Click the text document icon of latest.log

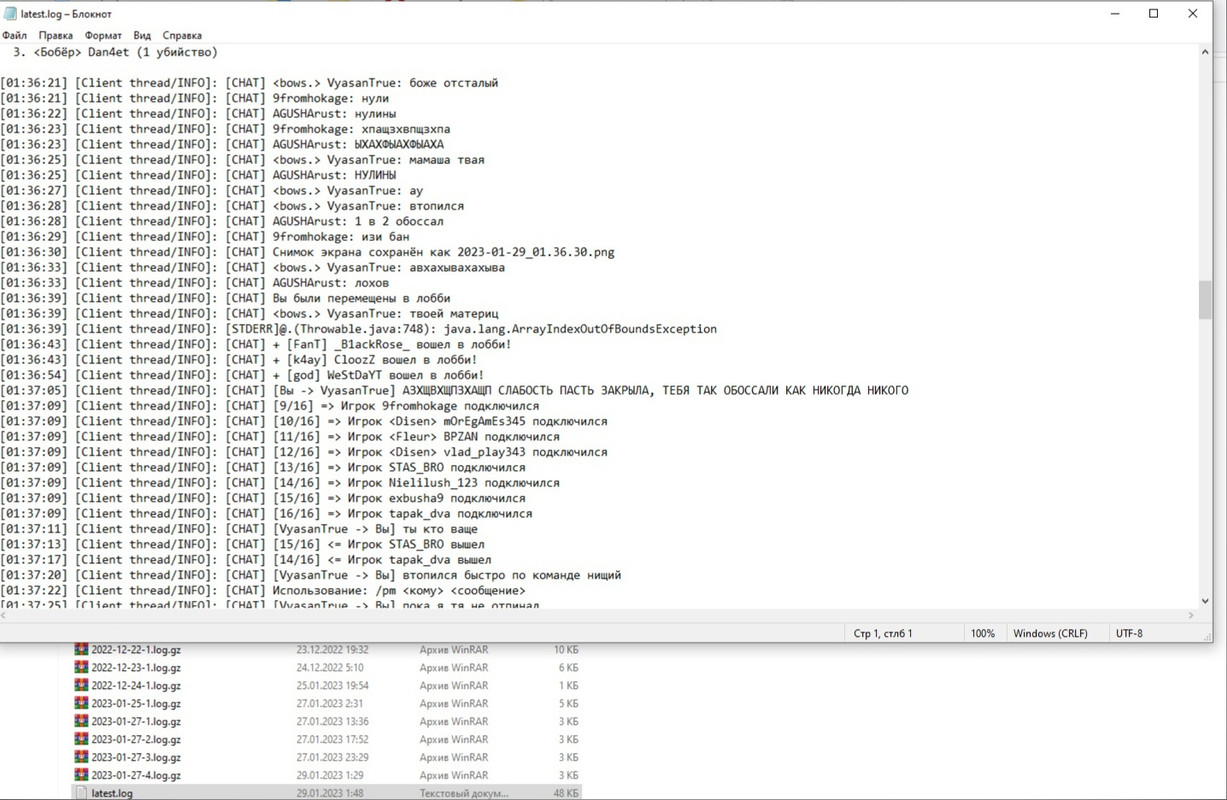click(81, 794)
